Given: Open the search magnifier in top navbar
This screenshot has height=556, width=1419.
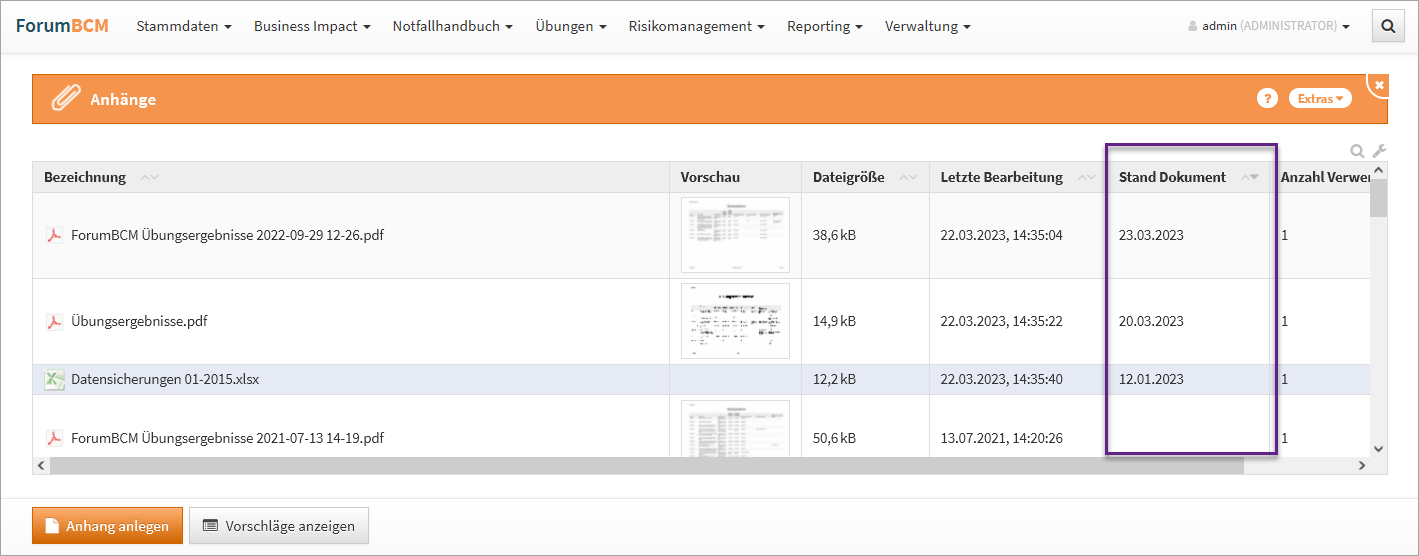Looking at the screenshot, I should click(1387, 27).
